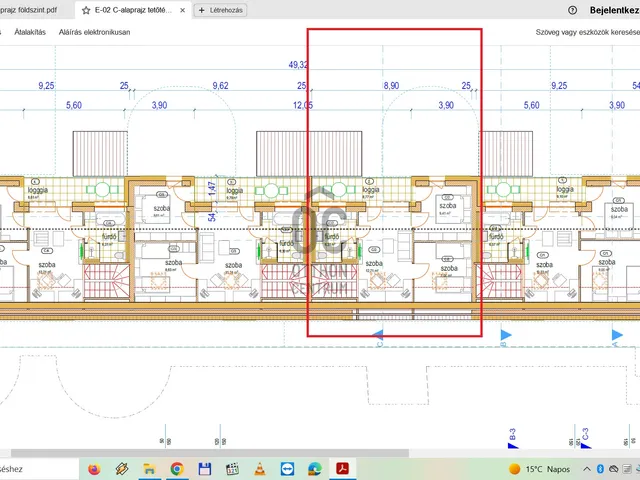Show hidden system tray icons
The height and width of the screenshot is (480, 640).
(x=587, y=469)
